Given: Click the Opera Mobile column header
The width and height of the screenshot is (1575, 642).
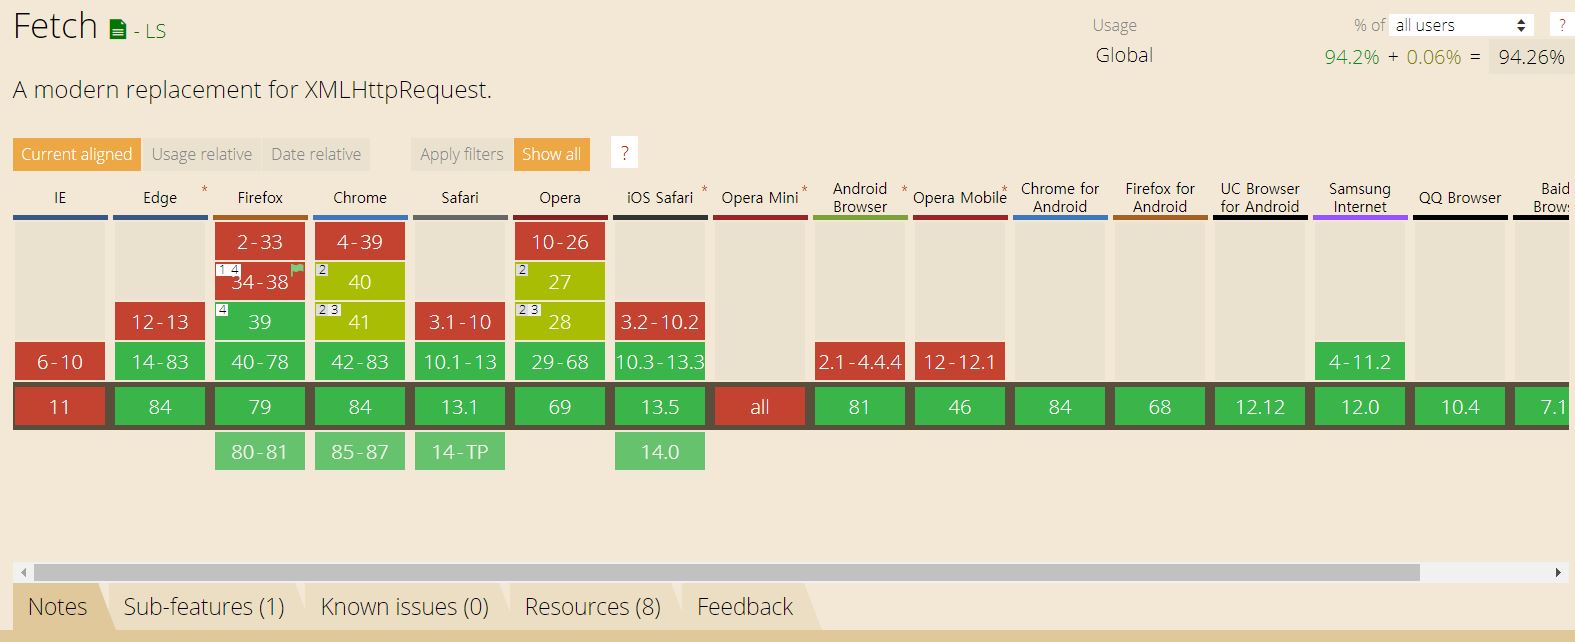Looking at the screenshot, I should coord(960,198).
